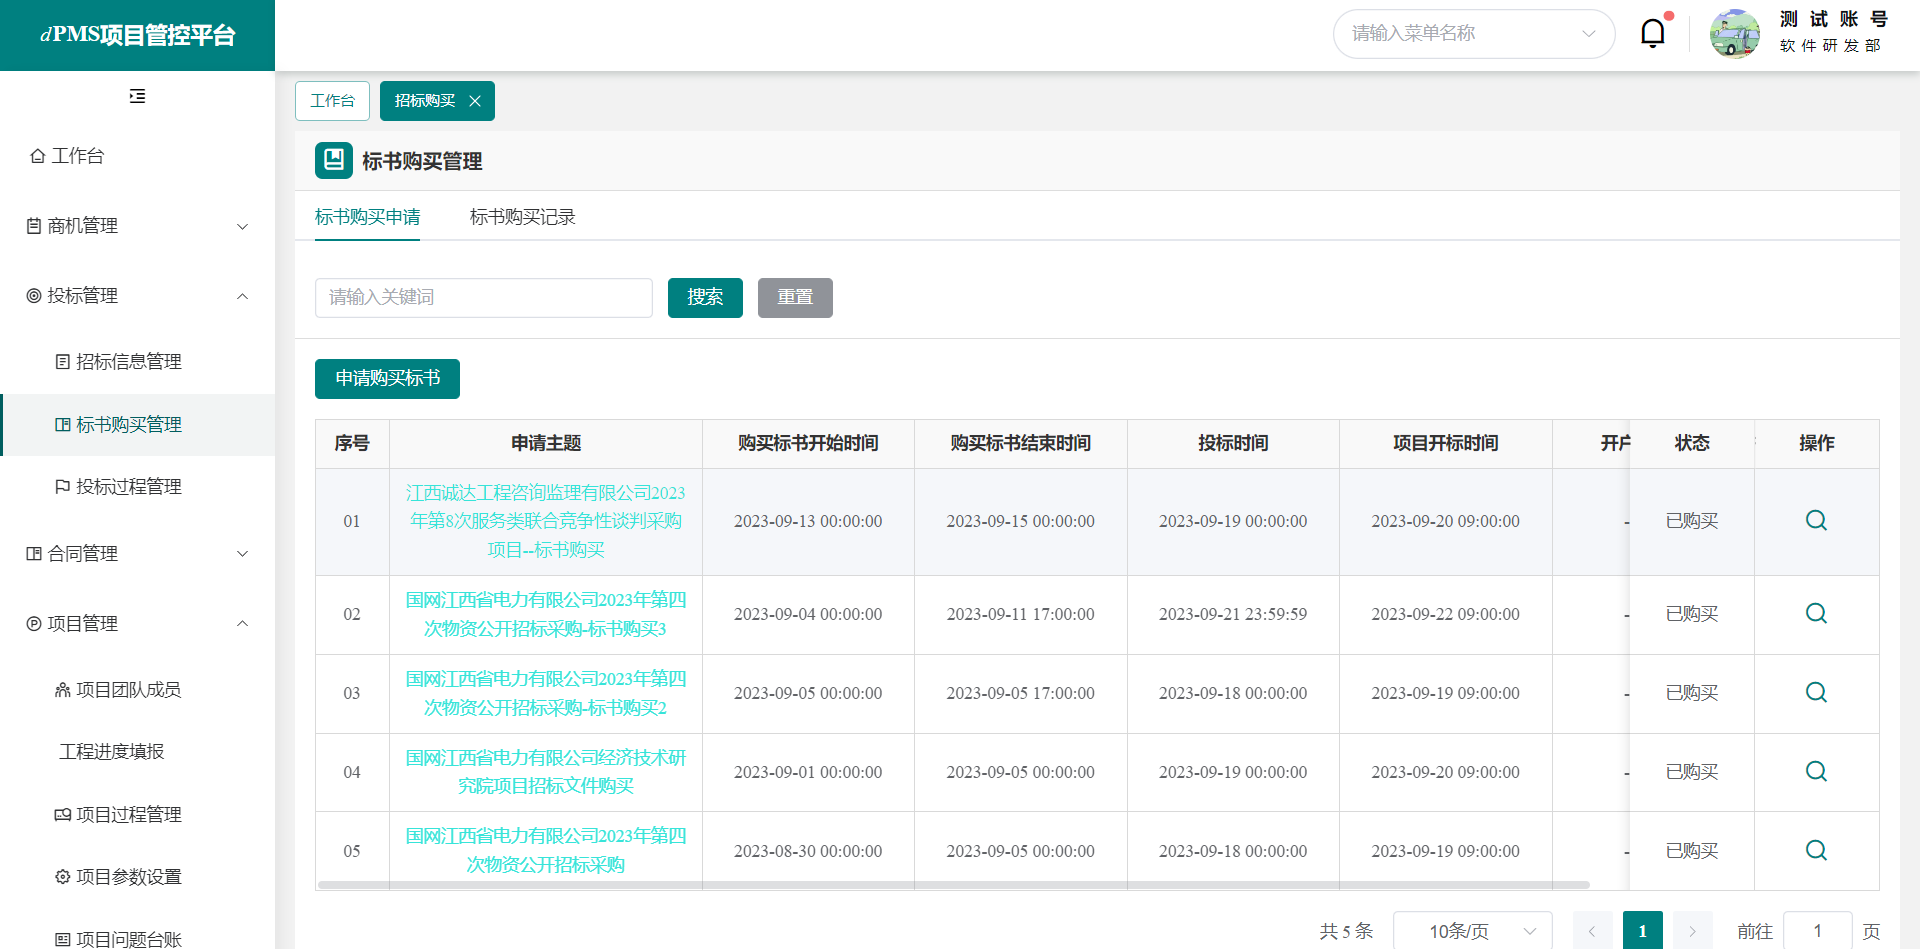Viewport: 1920px width, 949px height.
Task: View details for row 05 magnifier
Action: click(x=1816, y=851)
